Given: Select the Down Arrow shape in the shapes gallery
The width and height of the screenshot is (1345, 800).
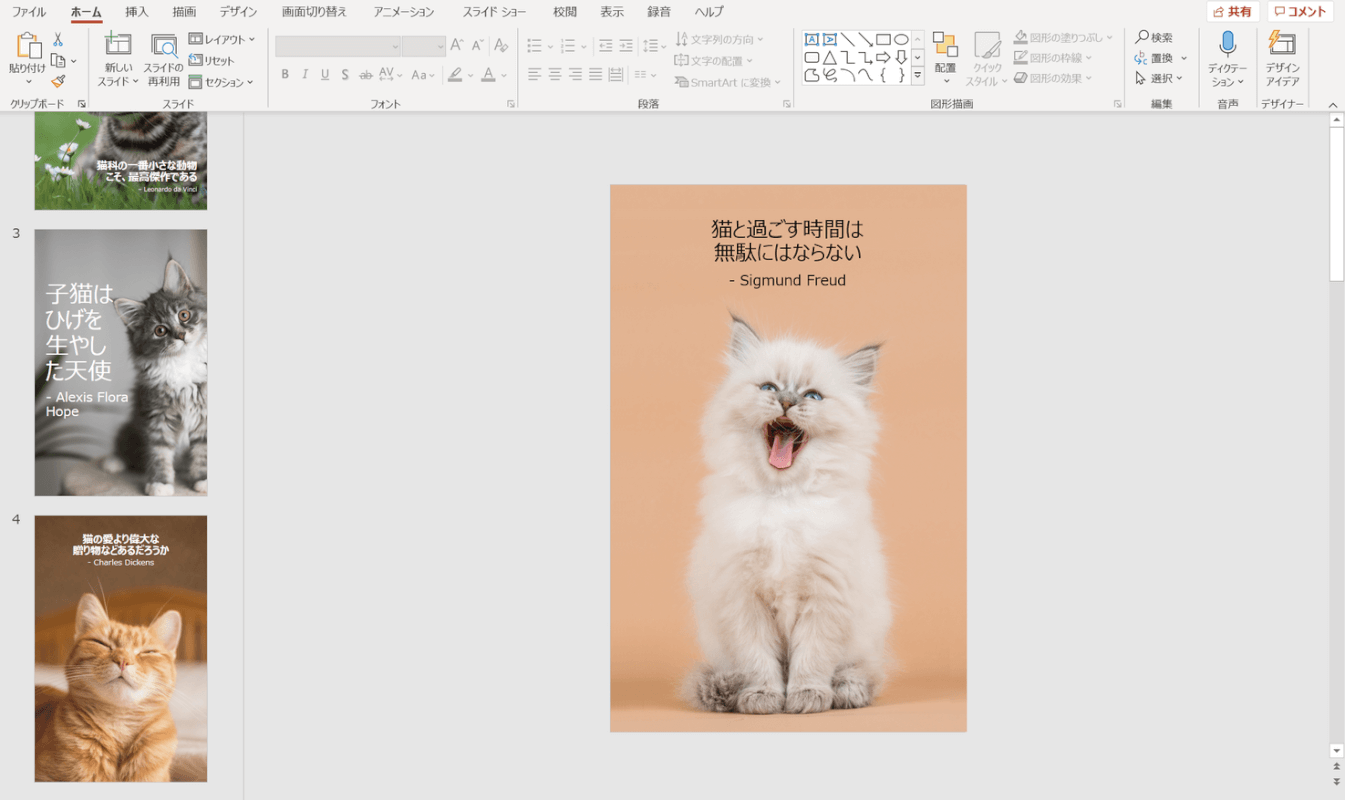Looking at the screenshot, I should coord(901,57).
